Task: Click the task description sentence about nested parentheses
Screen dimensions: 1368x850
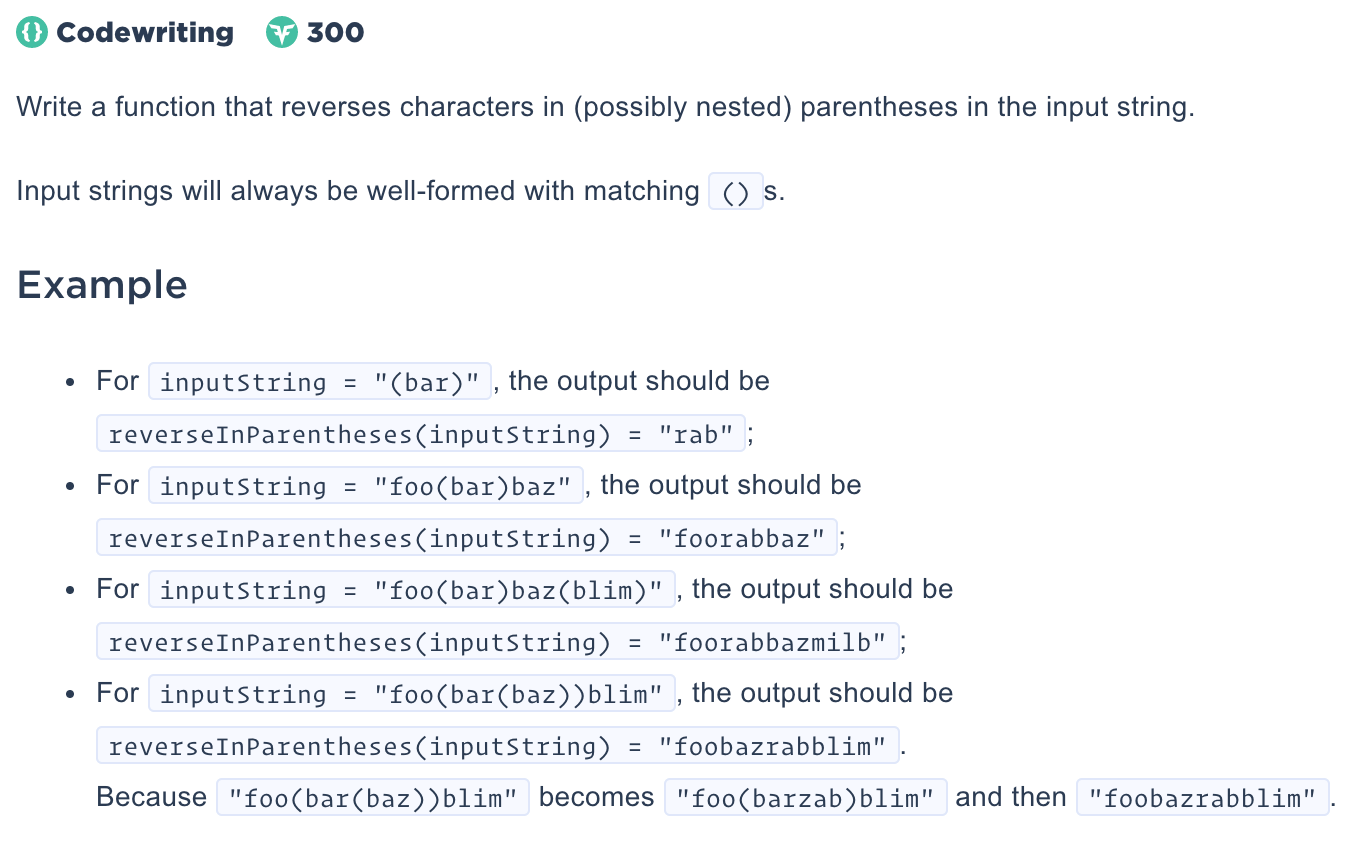Action: coord(606,106)
